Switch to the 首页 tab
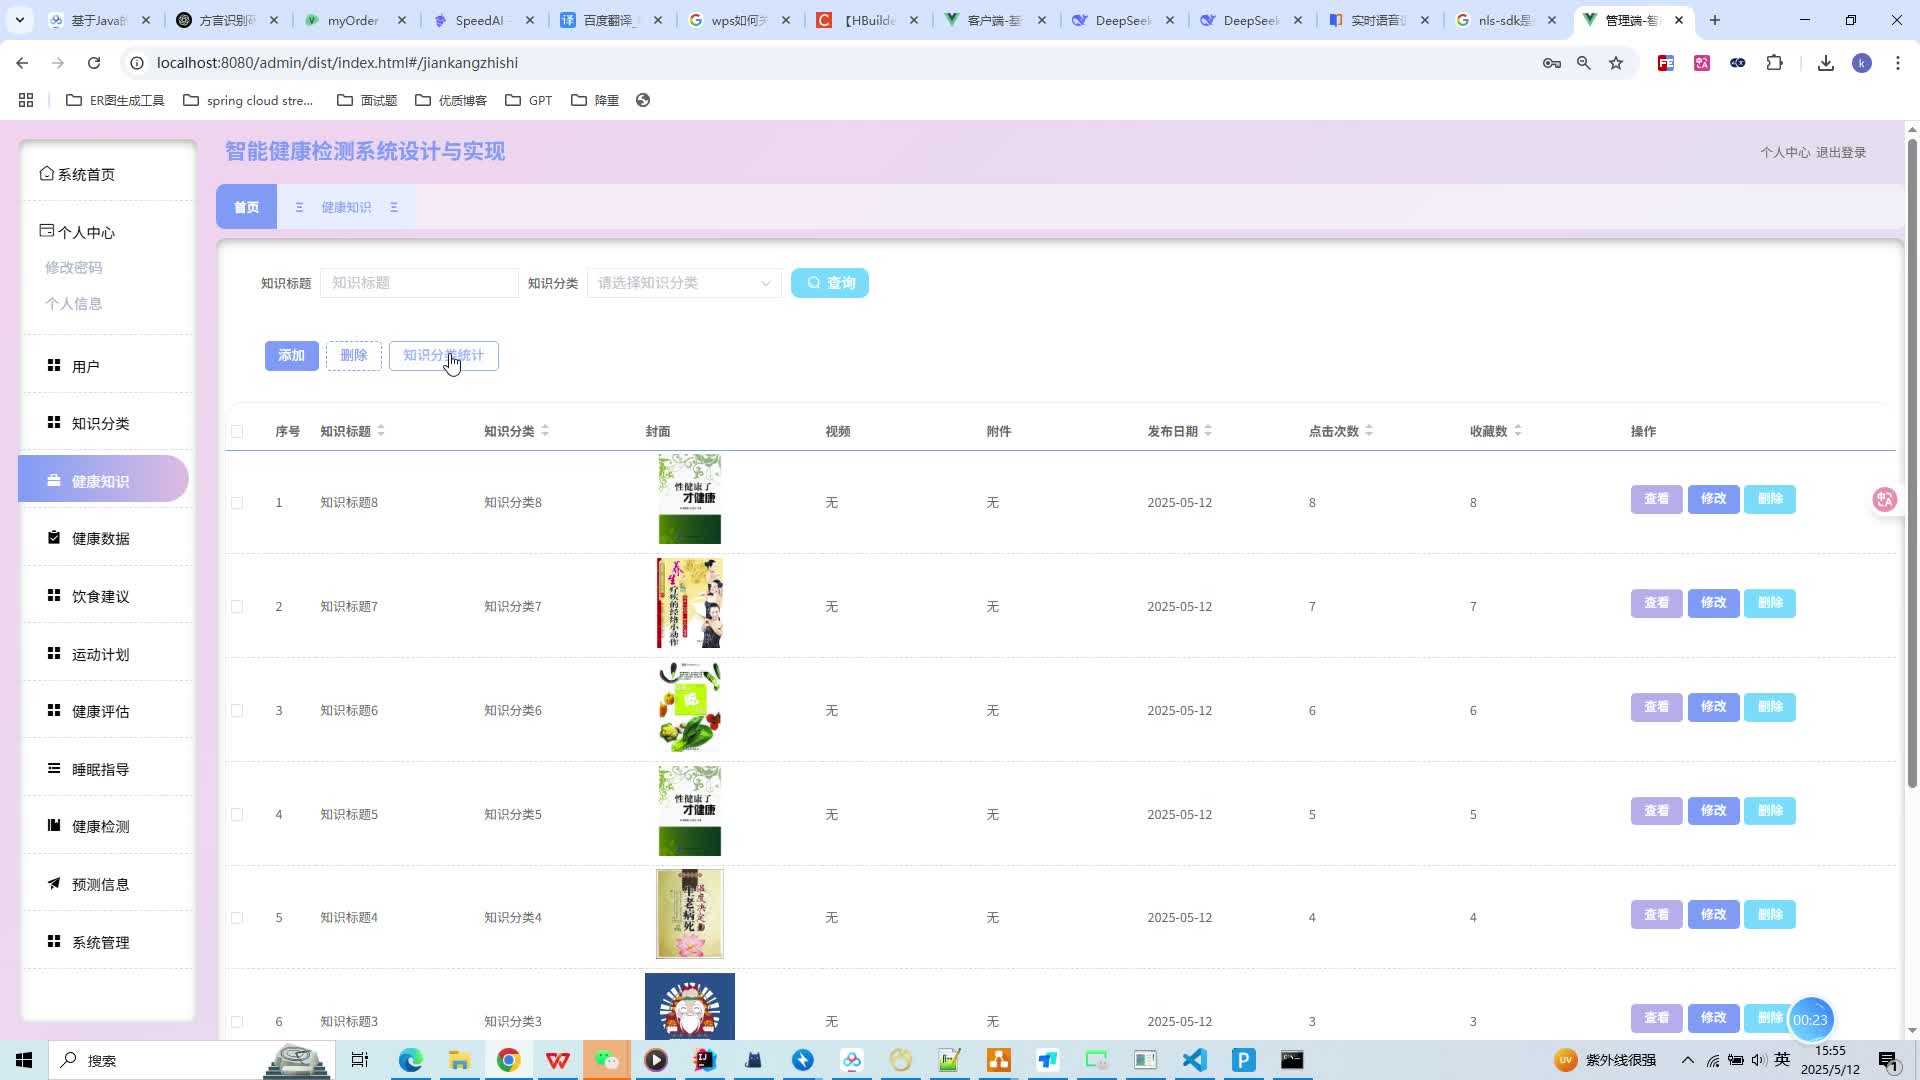 [246, 207]
